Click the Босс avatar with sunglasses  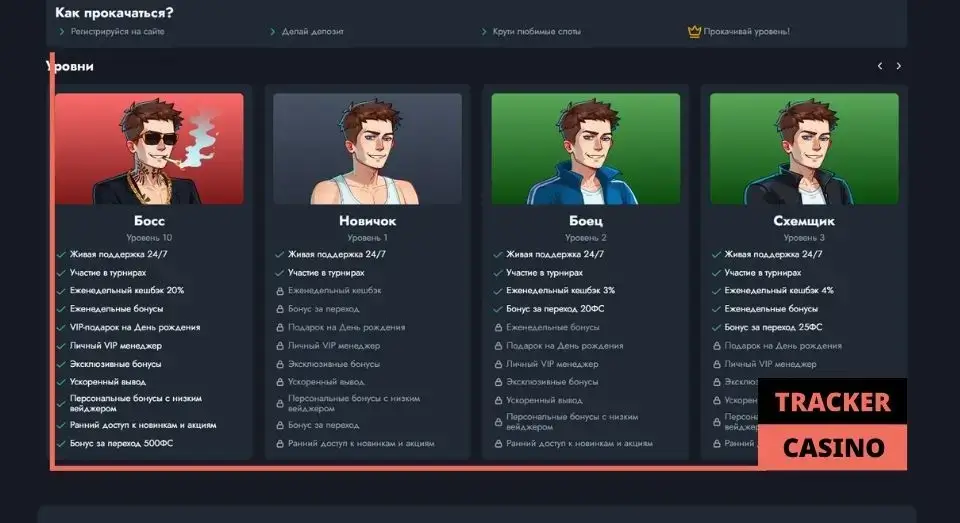coord(149,149)
